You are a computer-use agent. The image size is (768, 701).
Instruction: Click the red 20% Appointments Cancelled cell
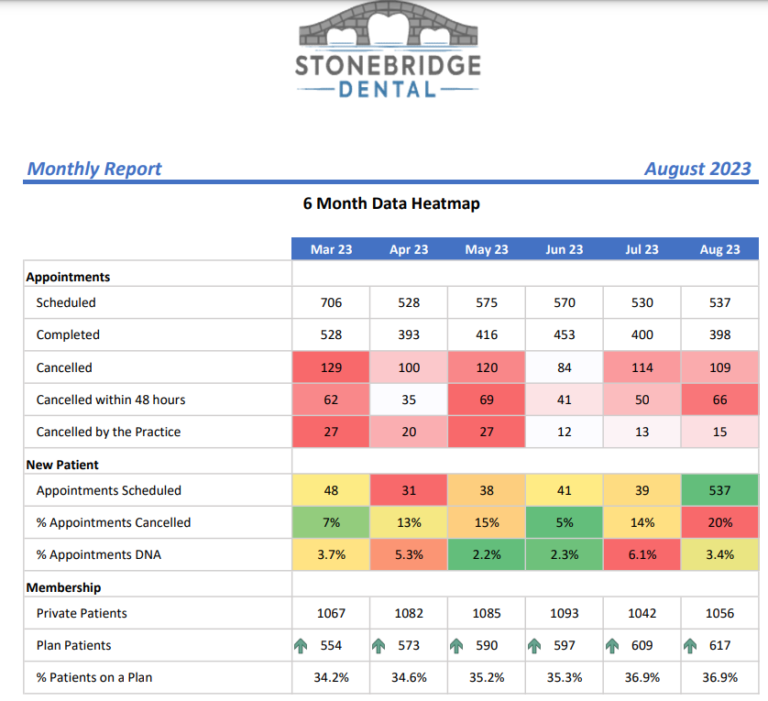click(x=719, y=523)
